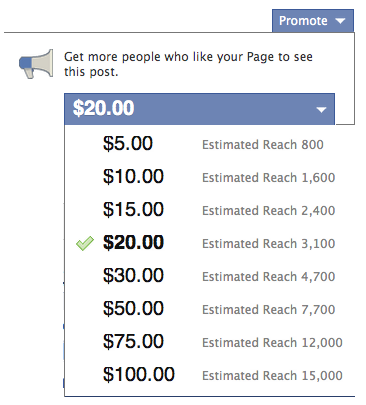Screen dimensions: 366x405
Task: Select the checked $20.00 menu option
Action: [x=210, y=243]
